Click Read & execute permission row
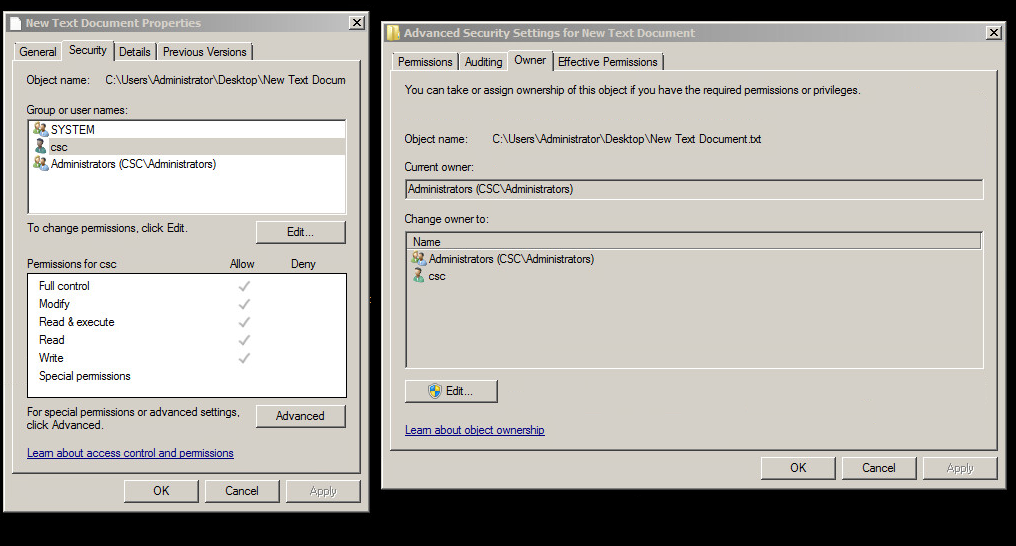 pyautogui.click(x=187, y=322)
